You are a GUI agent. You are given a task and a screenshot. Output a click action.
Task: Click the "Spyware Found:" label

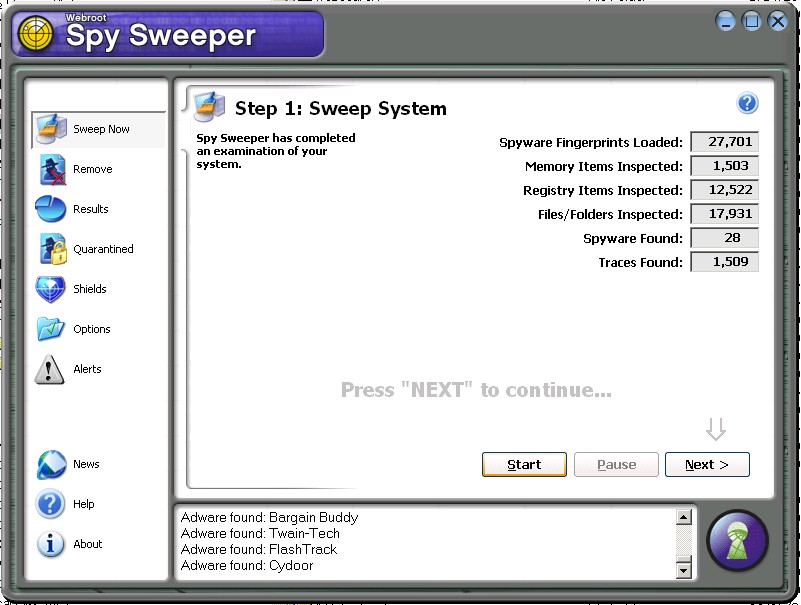tap(633, 239)
